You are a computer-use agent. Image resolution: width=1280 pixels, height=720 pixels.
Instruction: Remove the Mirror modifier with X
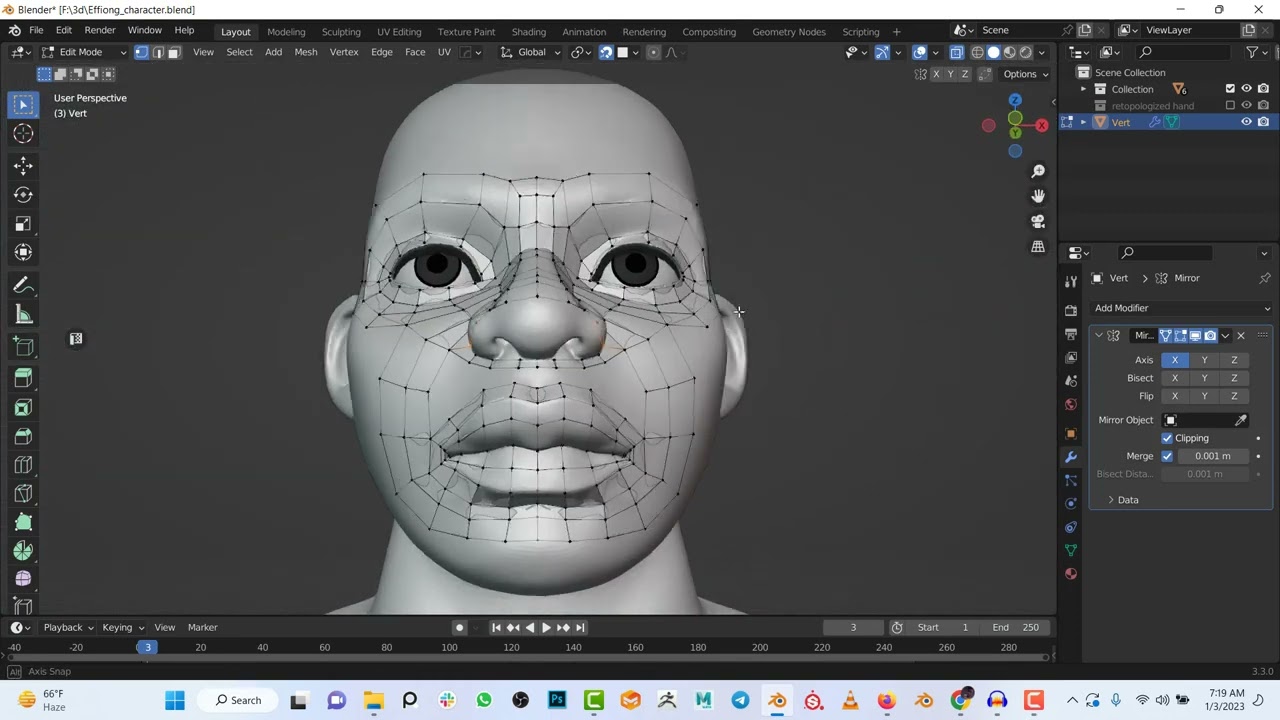pyautogui.click(x=1241, y=336)
